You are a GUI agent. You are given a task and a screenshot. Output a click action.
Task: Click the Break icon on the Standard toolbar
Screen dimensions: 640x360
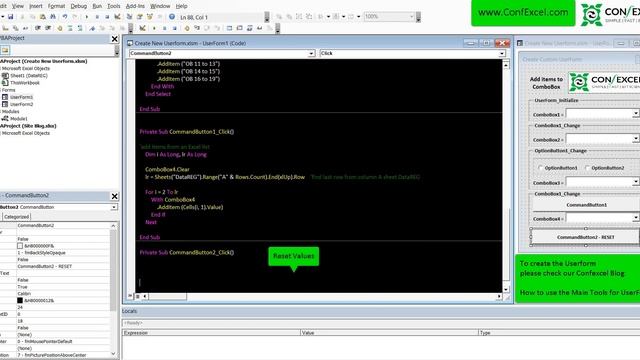click(97, 17)
